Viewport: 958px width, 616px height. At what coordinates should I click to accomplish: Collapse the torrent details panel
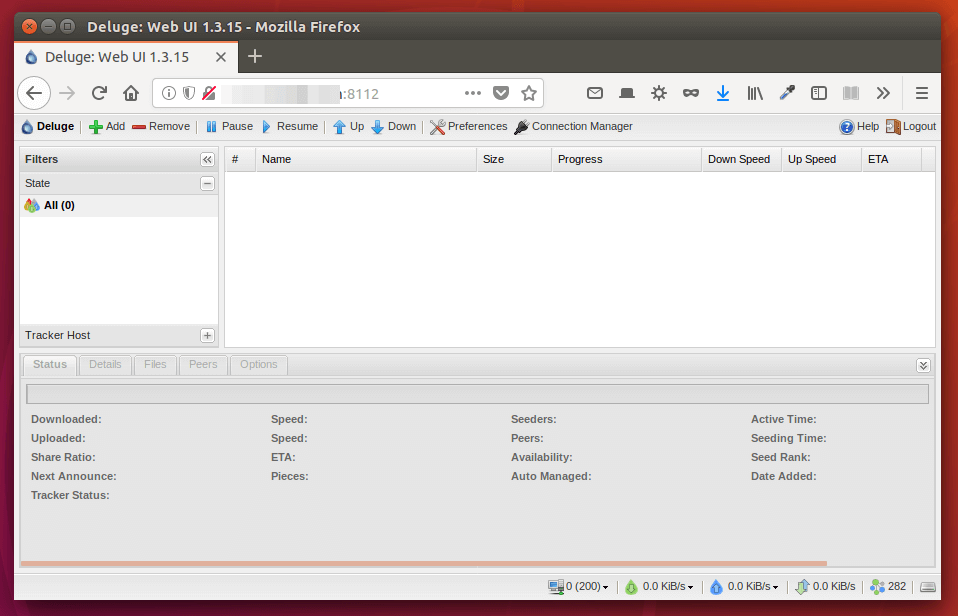pyautogui.click(x=923, y=365)
